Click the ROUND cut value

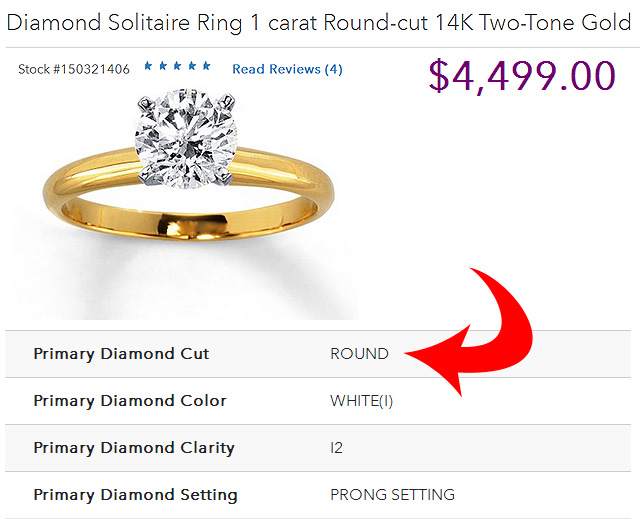(359, 354)
